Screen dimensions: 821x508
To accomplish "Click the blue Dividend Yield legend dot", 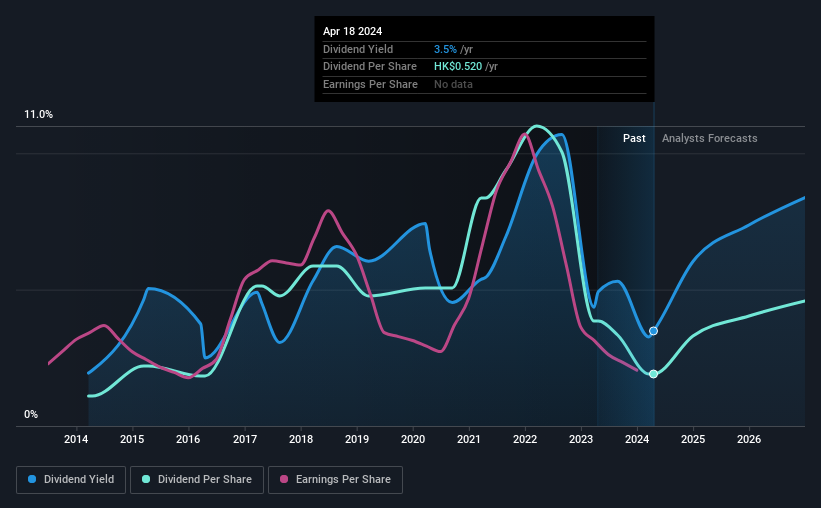I will (32, 479).
